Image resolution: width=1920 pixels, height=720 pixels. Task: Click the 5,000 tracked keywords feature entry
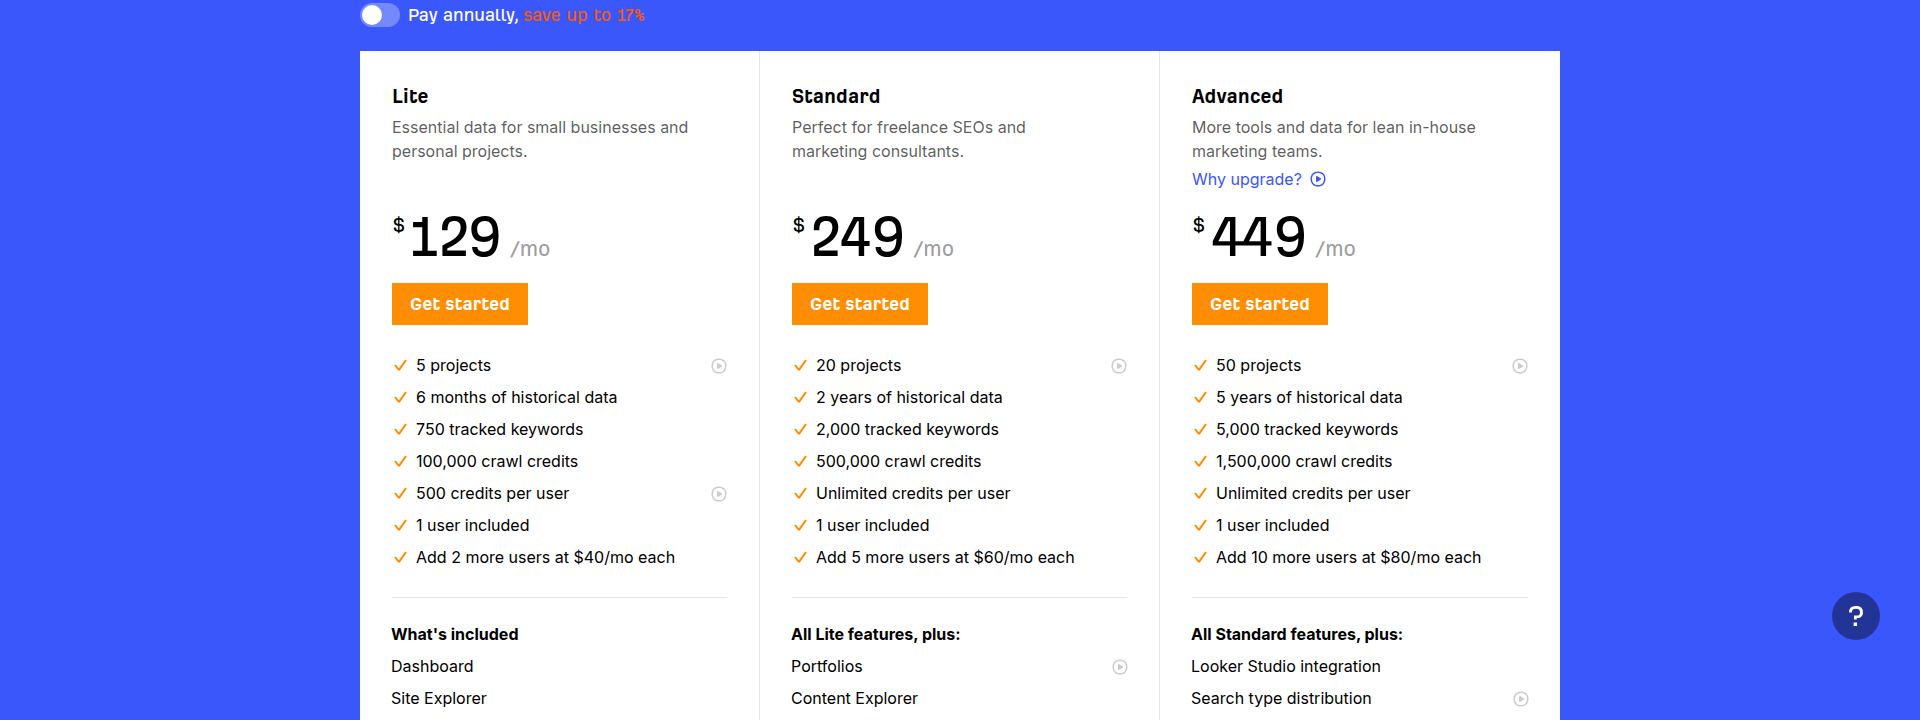click(x=1307, y=429)
